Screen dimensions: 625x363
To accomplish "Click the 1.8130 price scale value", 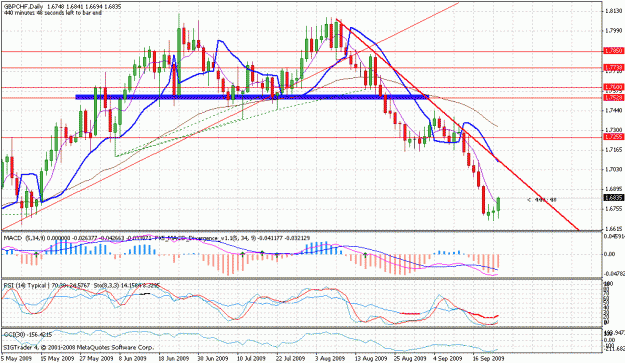I will (613, 11).
